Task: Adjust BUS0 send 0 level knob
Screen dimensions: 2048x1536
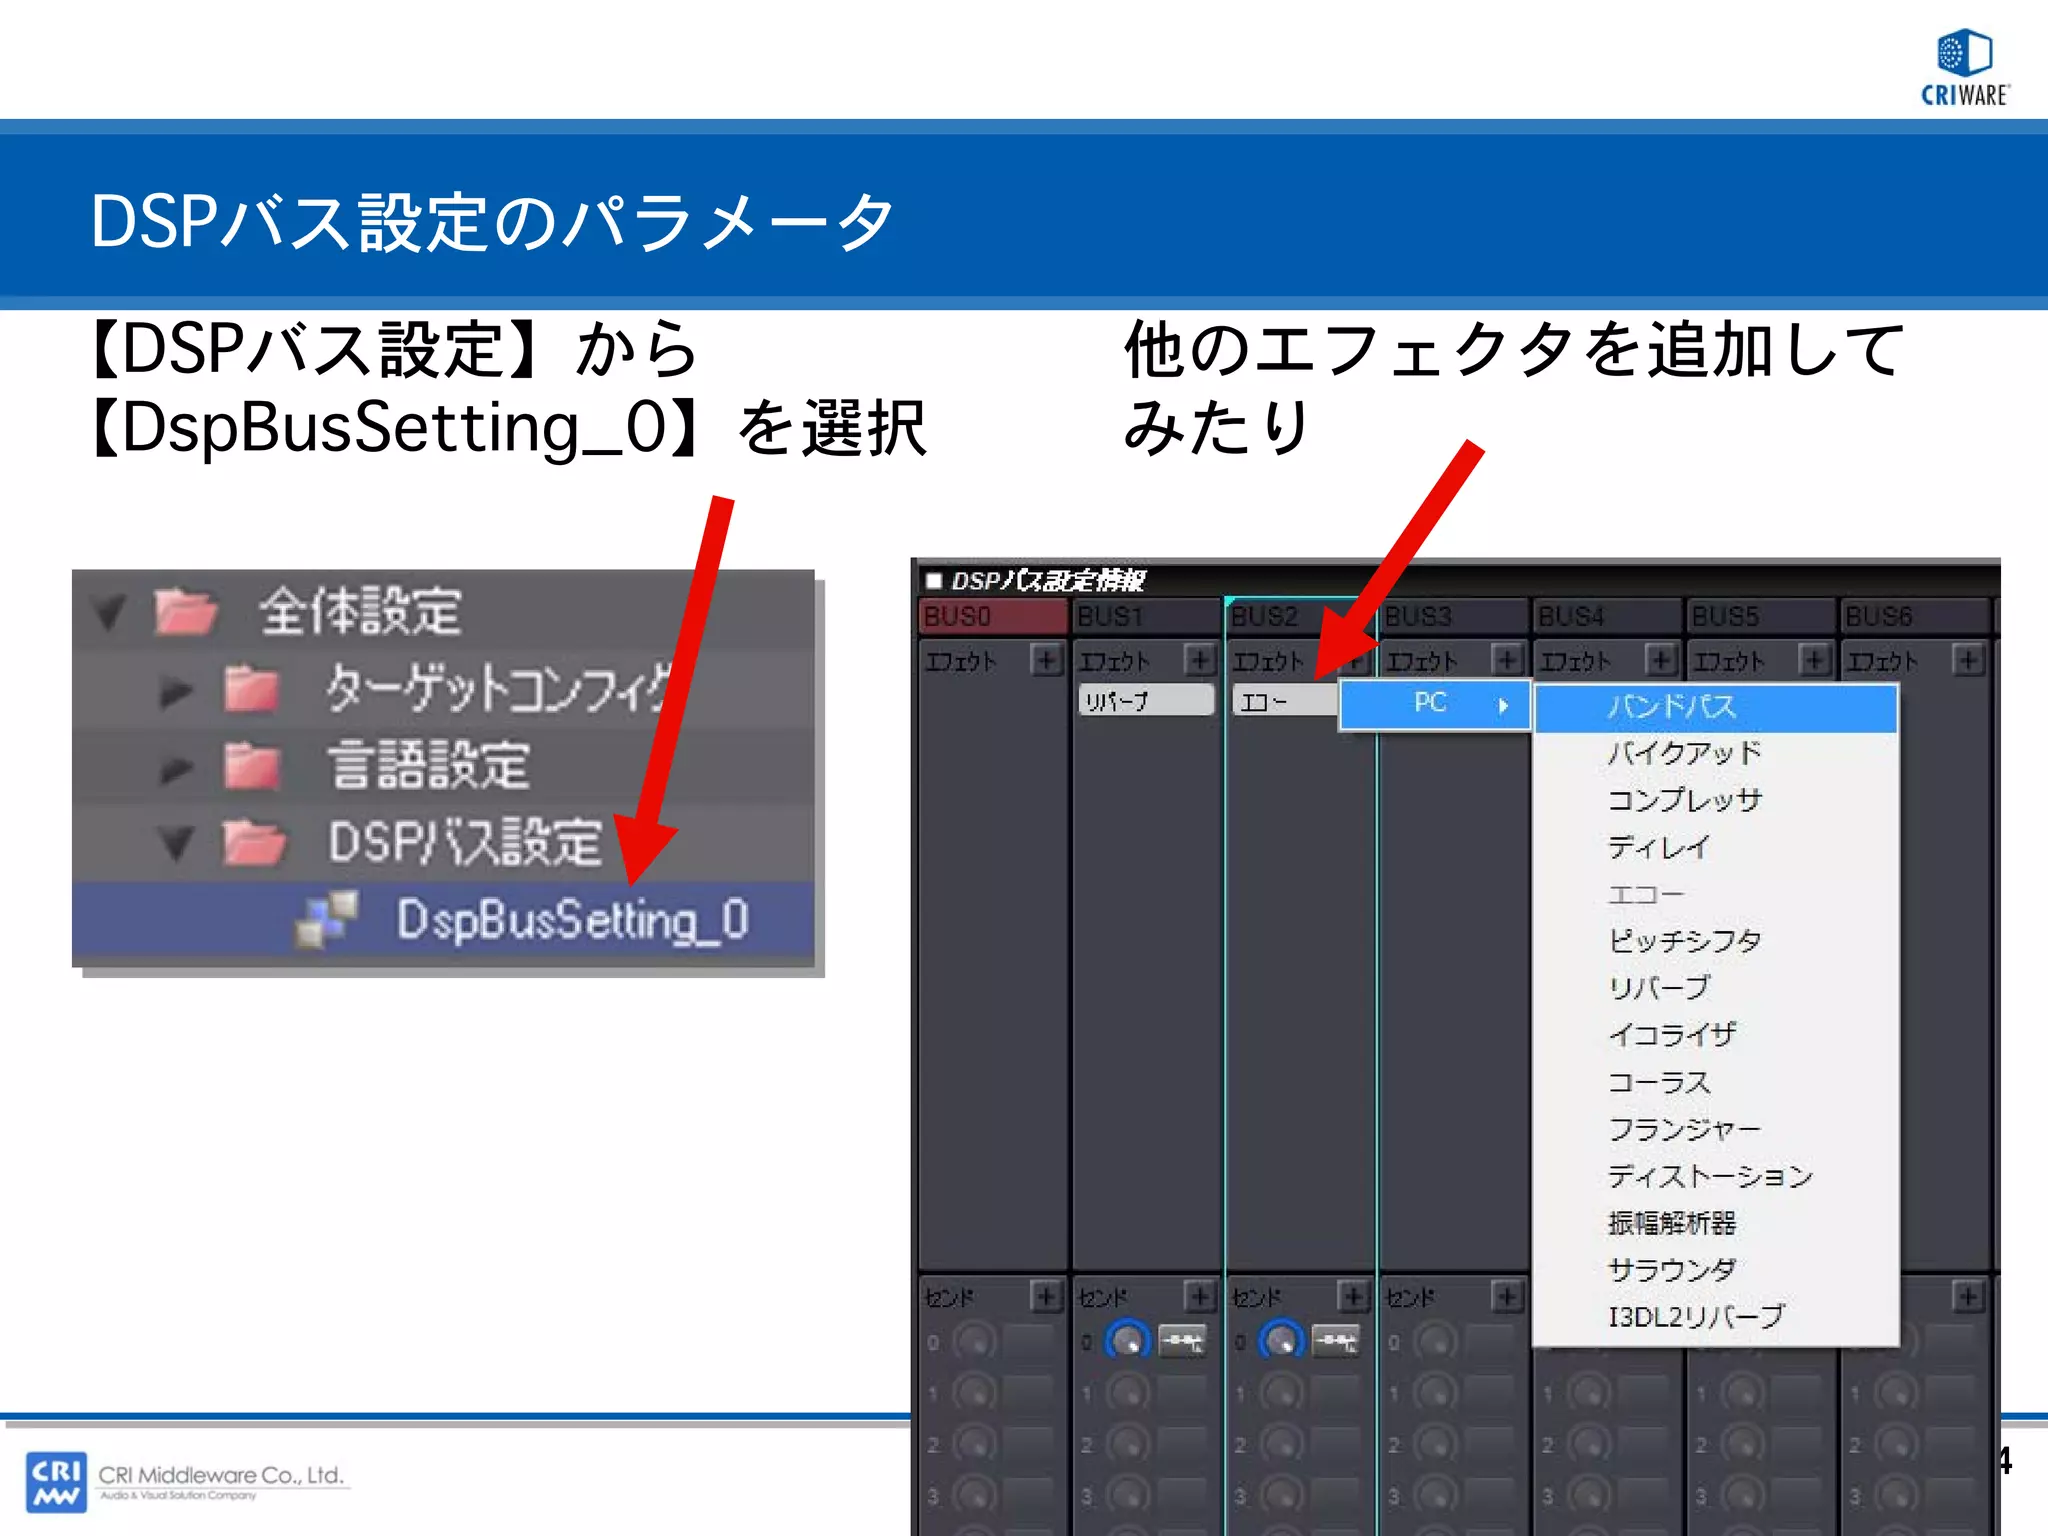Action: (974, 1341)
